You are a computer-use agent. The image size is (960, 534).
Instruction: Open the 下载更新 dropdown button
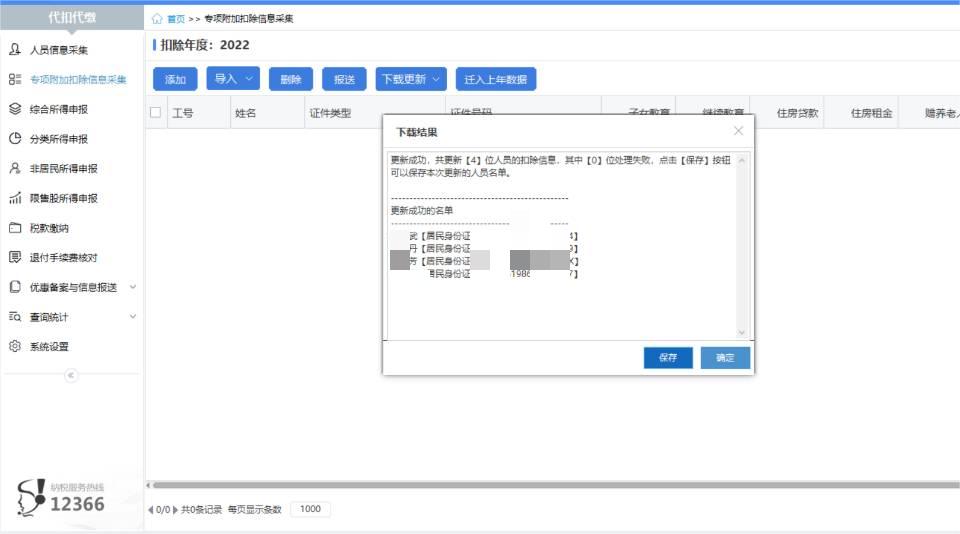[411, 79]
